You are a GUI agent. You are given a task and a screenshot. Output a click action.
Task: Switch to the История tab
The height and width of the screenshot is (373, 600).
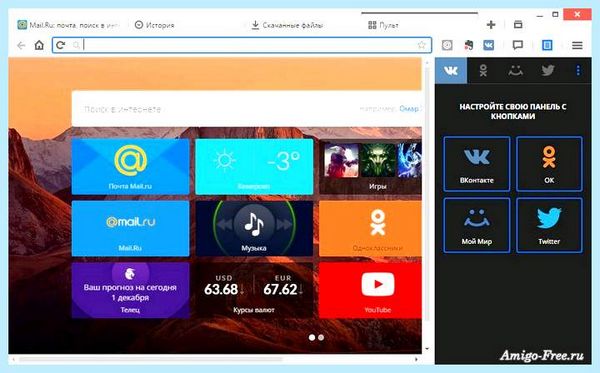[155, 25]
